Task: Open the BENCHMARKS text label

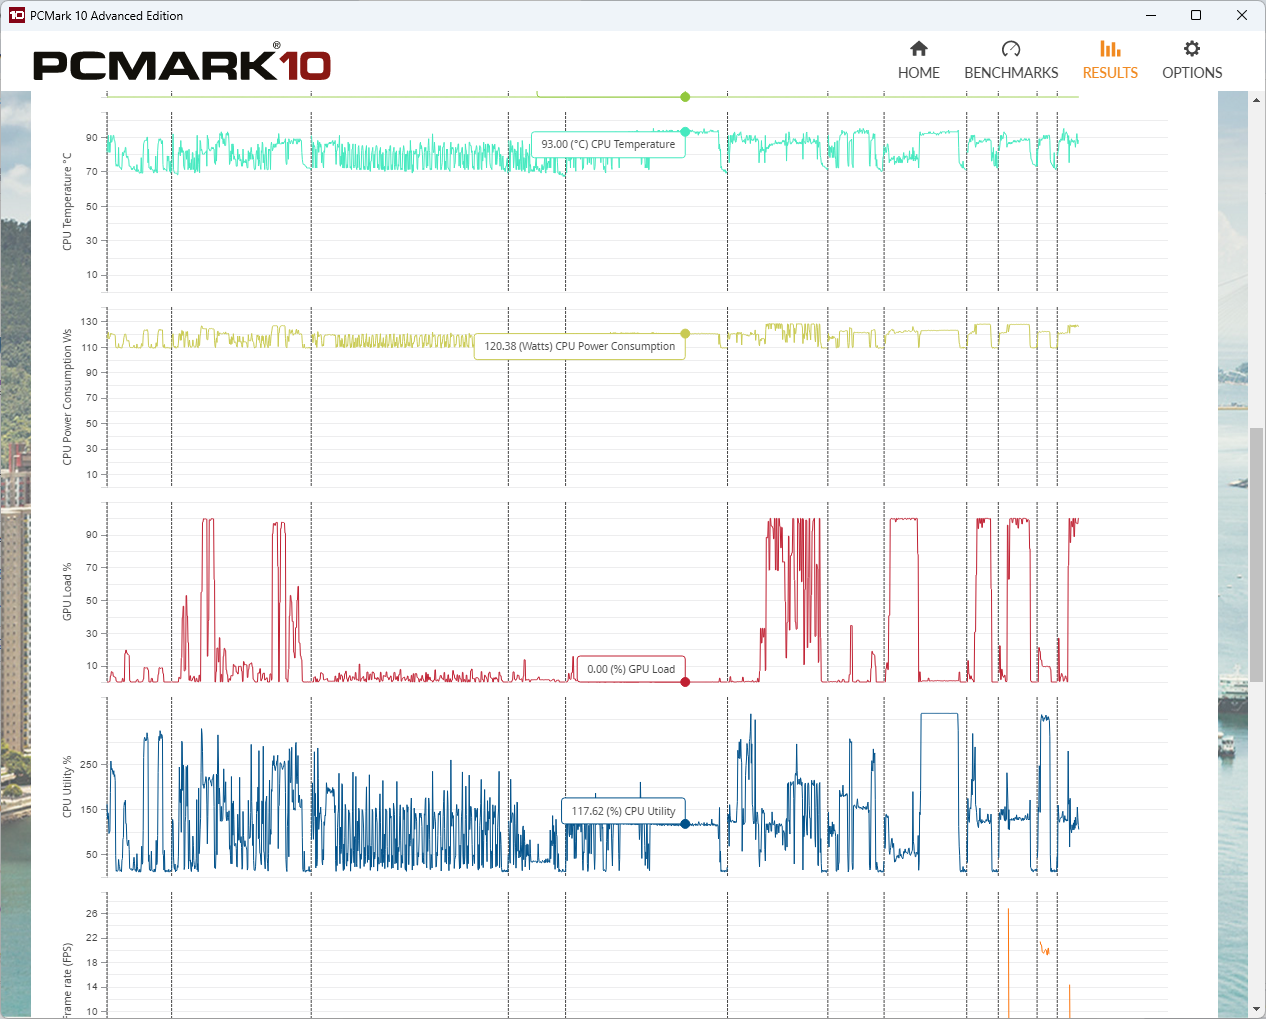Action: pos(1010,73)
